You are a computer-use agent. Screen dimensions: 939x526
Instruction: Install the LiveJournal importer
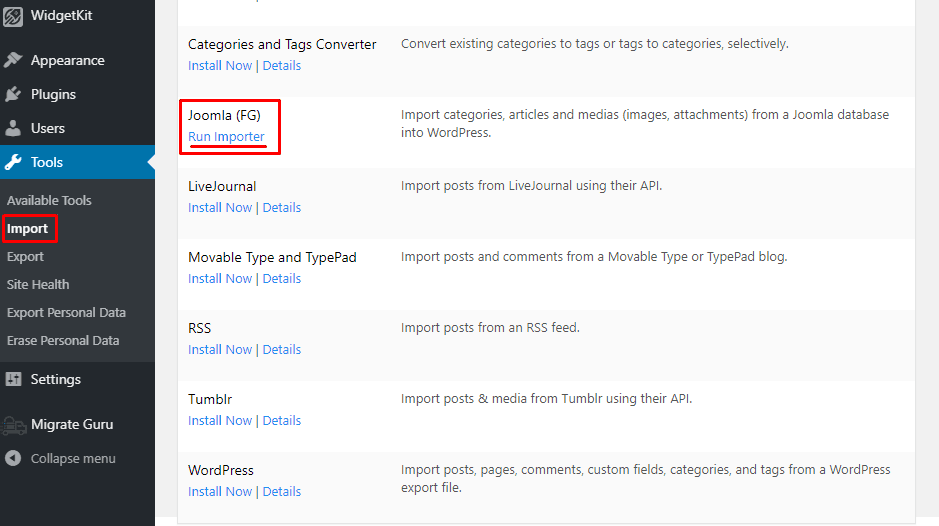coord(220,207)
